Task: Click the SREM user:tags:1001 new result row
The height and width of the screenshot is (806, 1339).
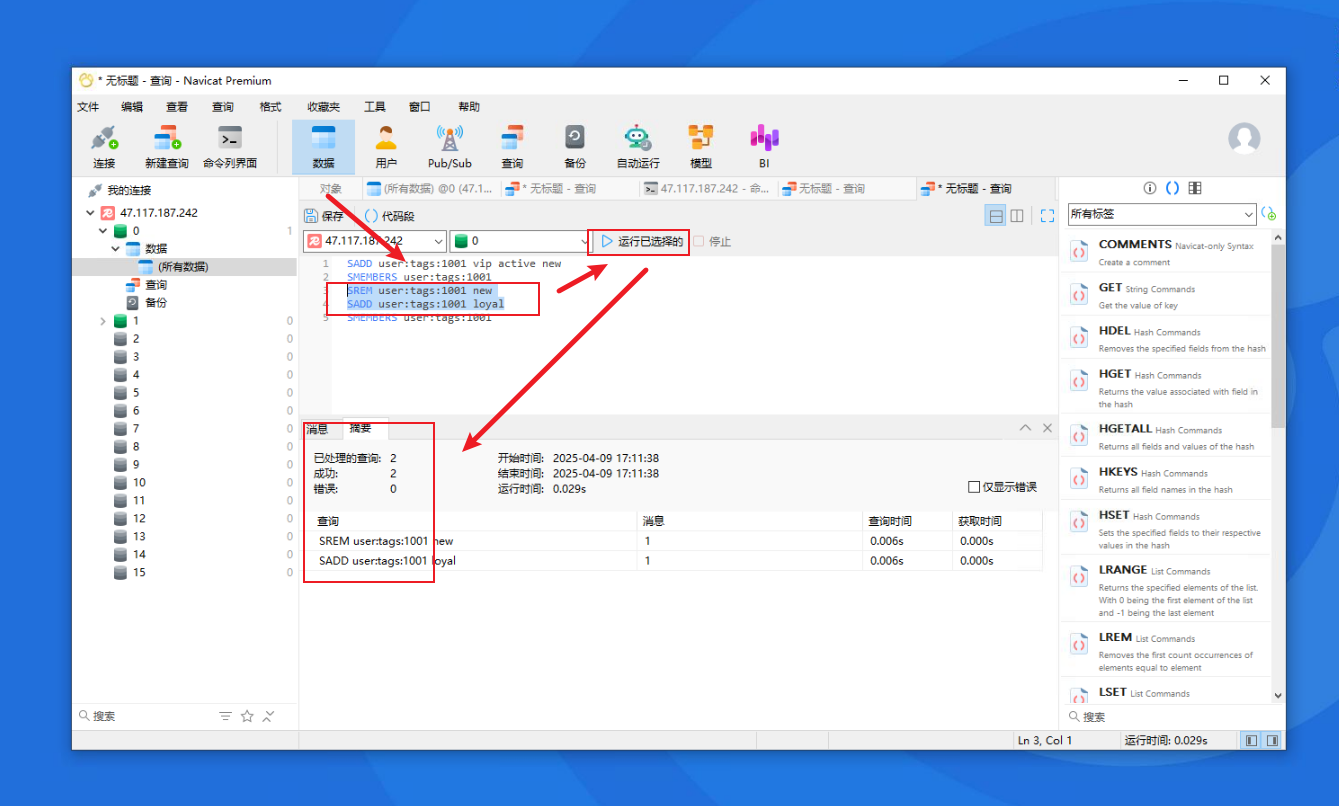Action: [x=672, y=541]
